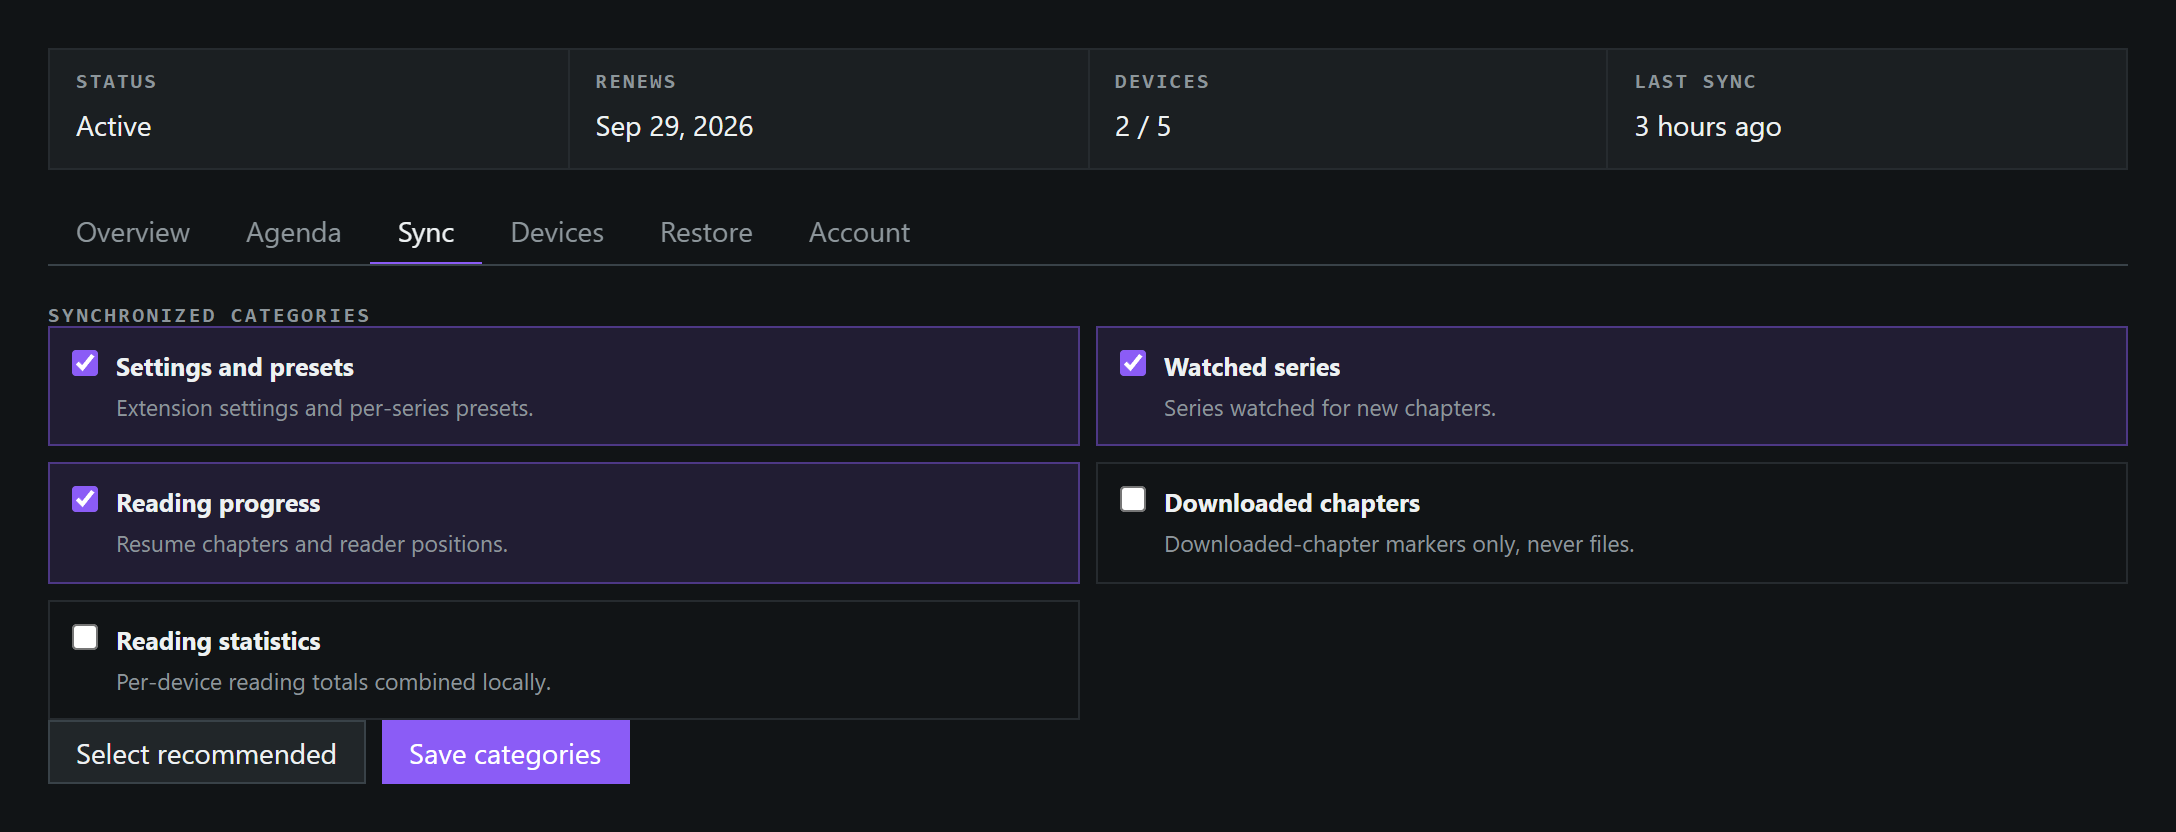Click the renewal date 'Sep 29, 2026'

pos(674,126)
